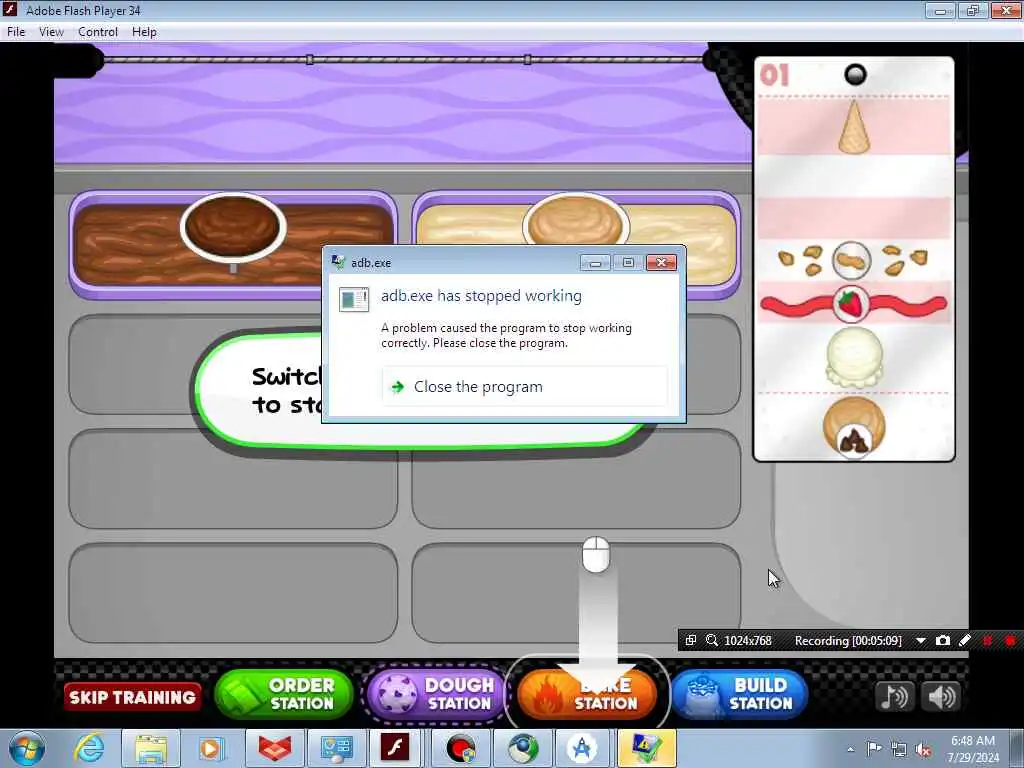Toggle the game music icon
This screenshot has width=1024, height=768.
tap(893, 696)
